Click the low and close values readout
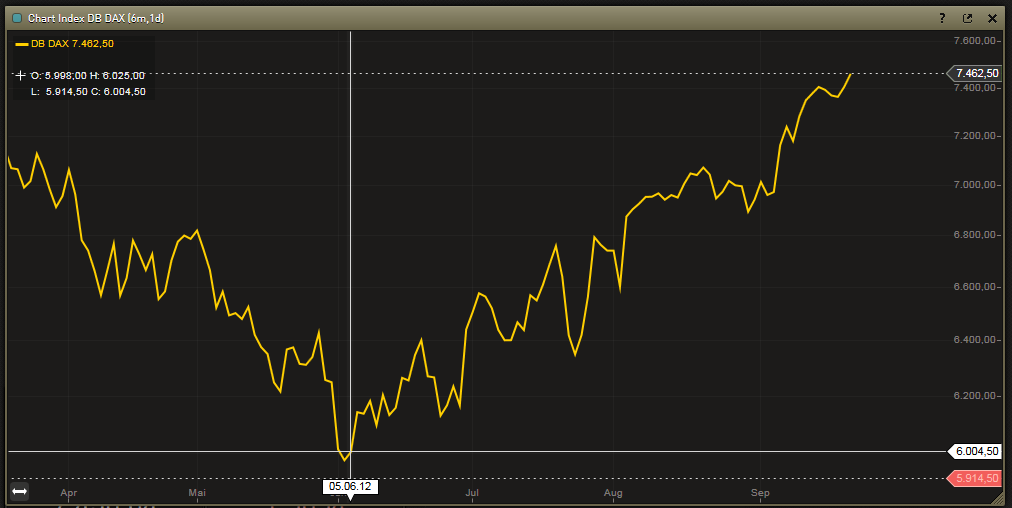Screen dimensions: 1012x508 88,92
